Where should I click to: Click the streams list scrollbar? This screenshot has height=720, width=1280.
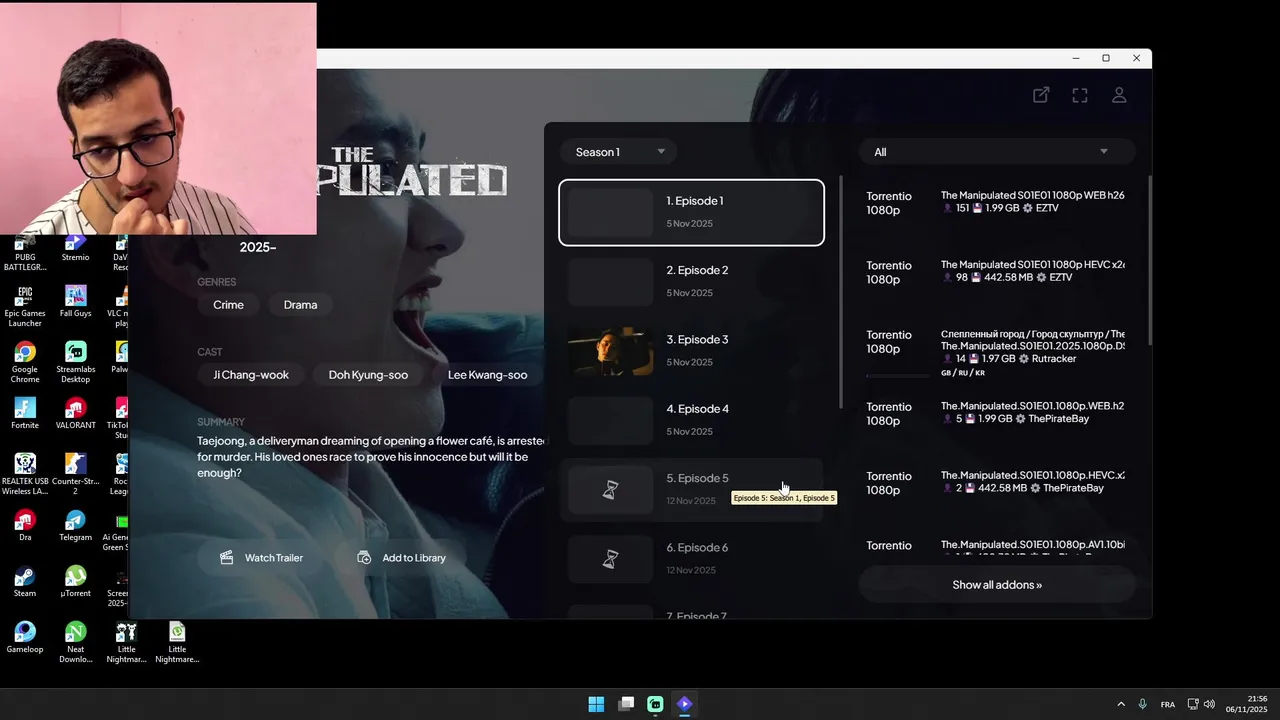click(1150, 260)
